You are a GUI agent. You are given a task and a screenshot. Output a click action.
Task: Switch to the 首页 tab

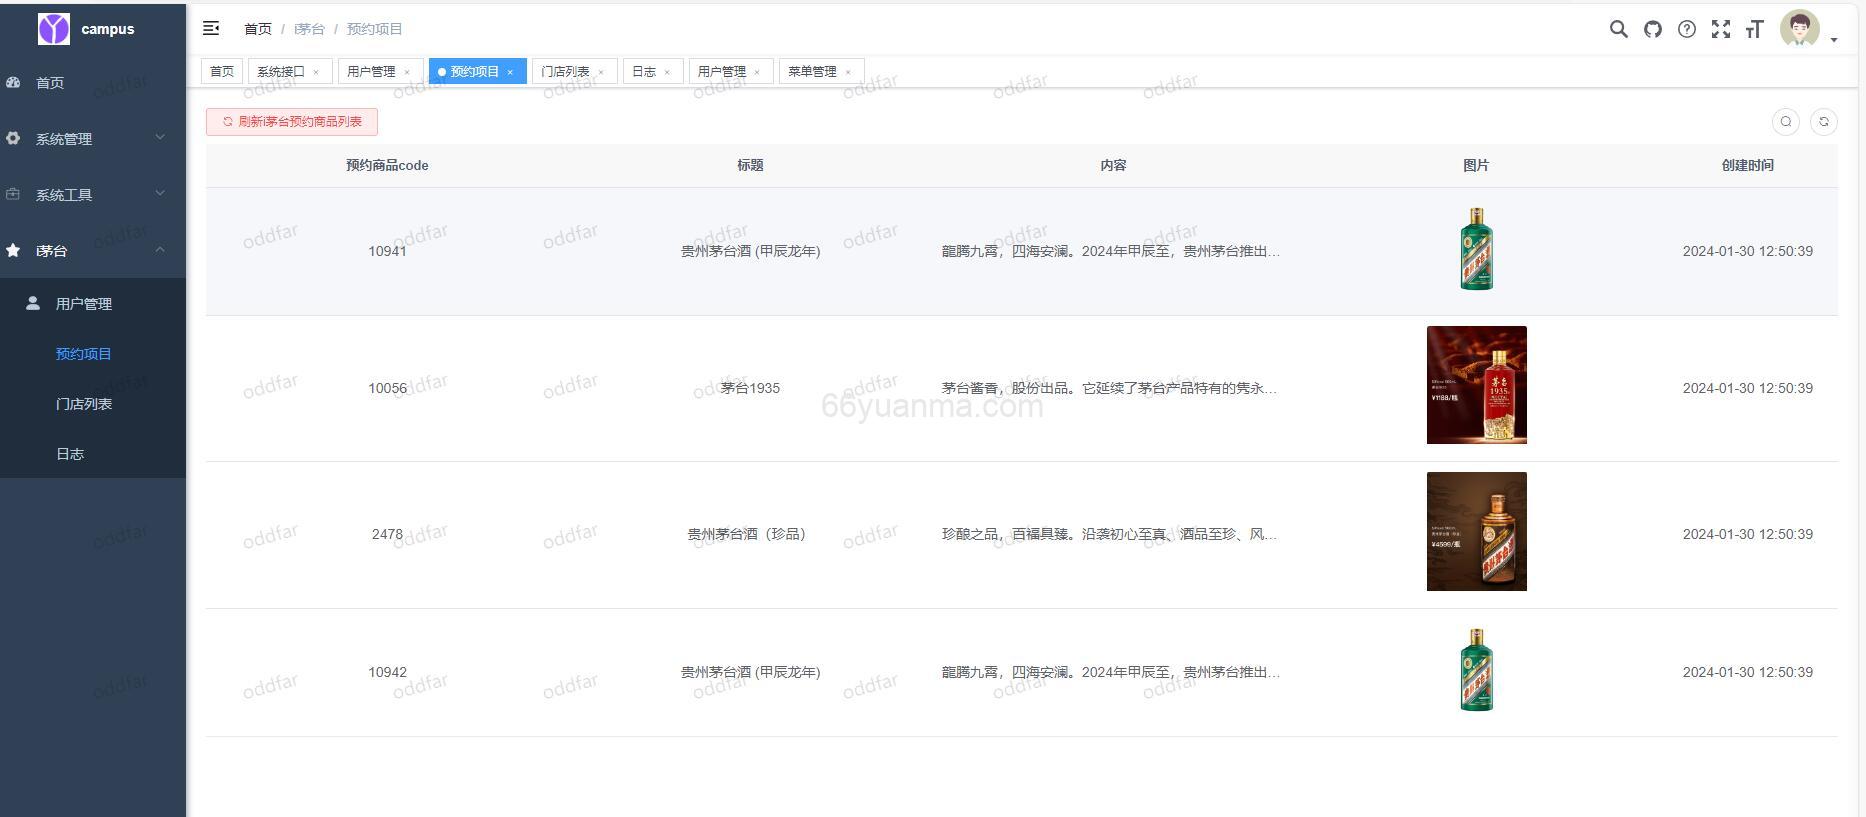[x=222, y=71]
